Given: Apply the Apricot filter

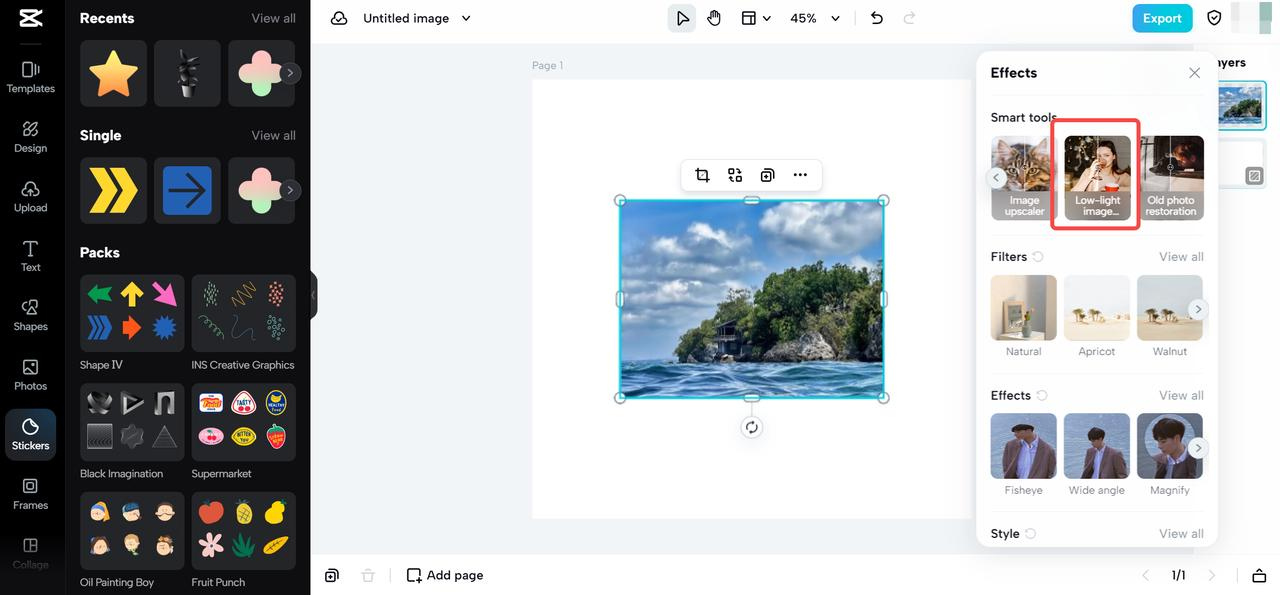Looking at the screenshot, I should (1097, 316).
